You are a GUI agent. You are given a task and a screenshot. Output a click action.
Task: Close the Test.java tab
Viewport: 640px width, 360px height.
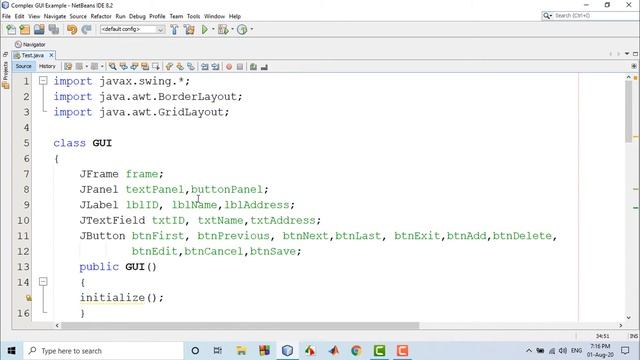click(x=51, y=55)
